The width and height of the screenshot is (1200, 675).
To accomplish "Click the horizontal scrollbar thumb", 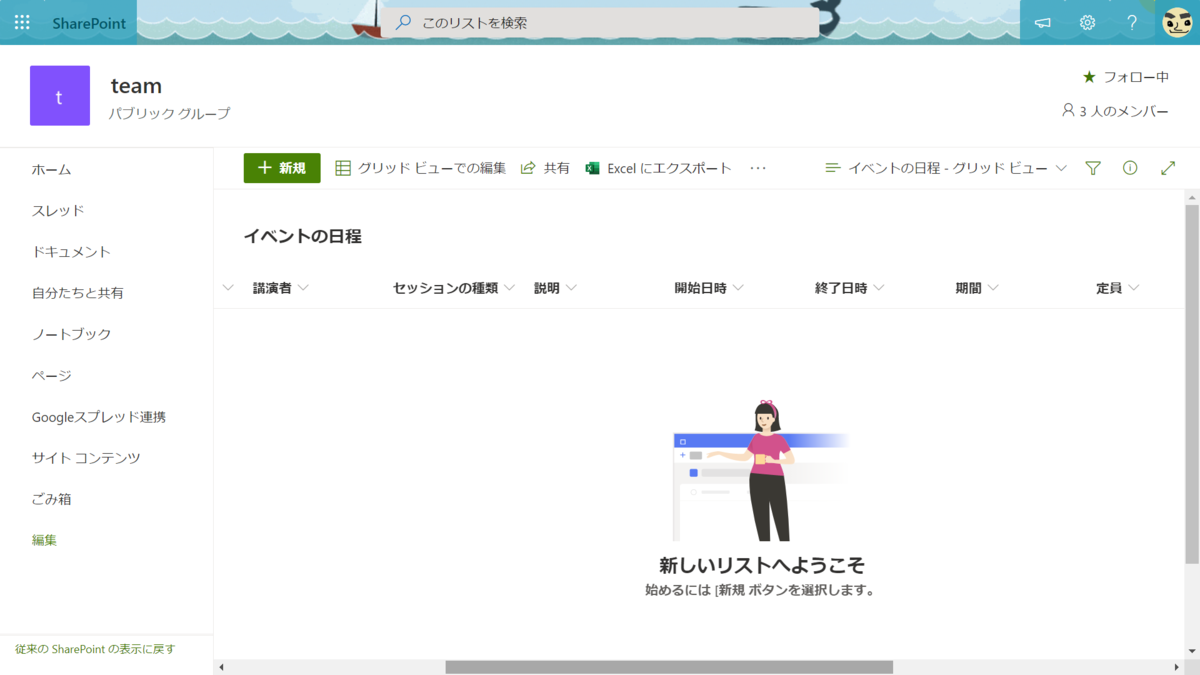I will [669, 667].
